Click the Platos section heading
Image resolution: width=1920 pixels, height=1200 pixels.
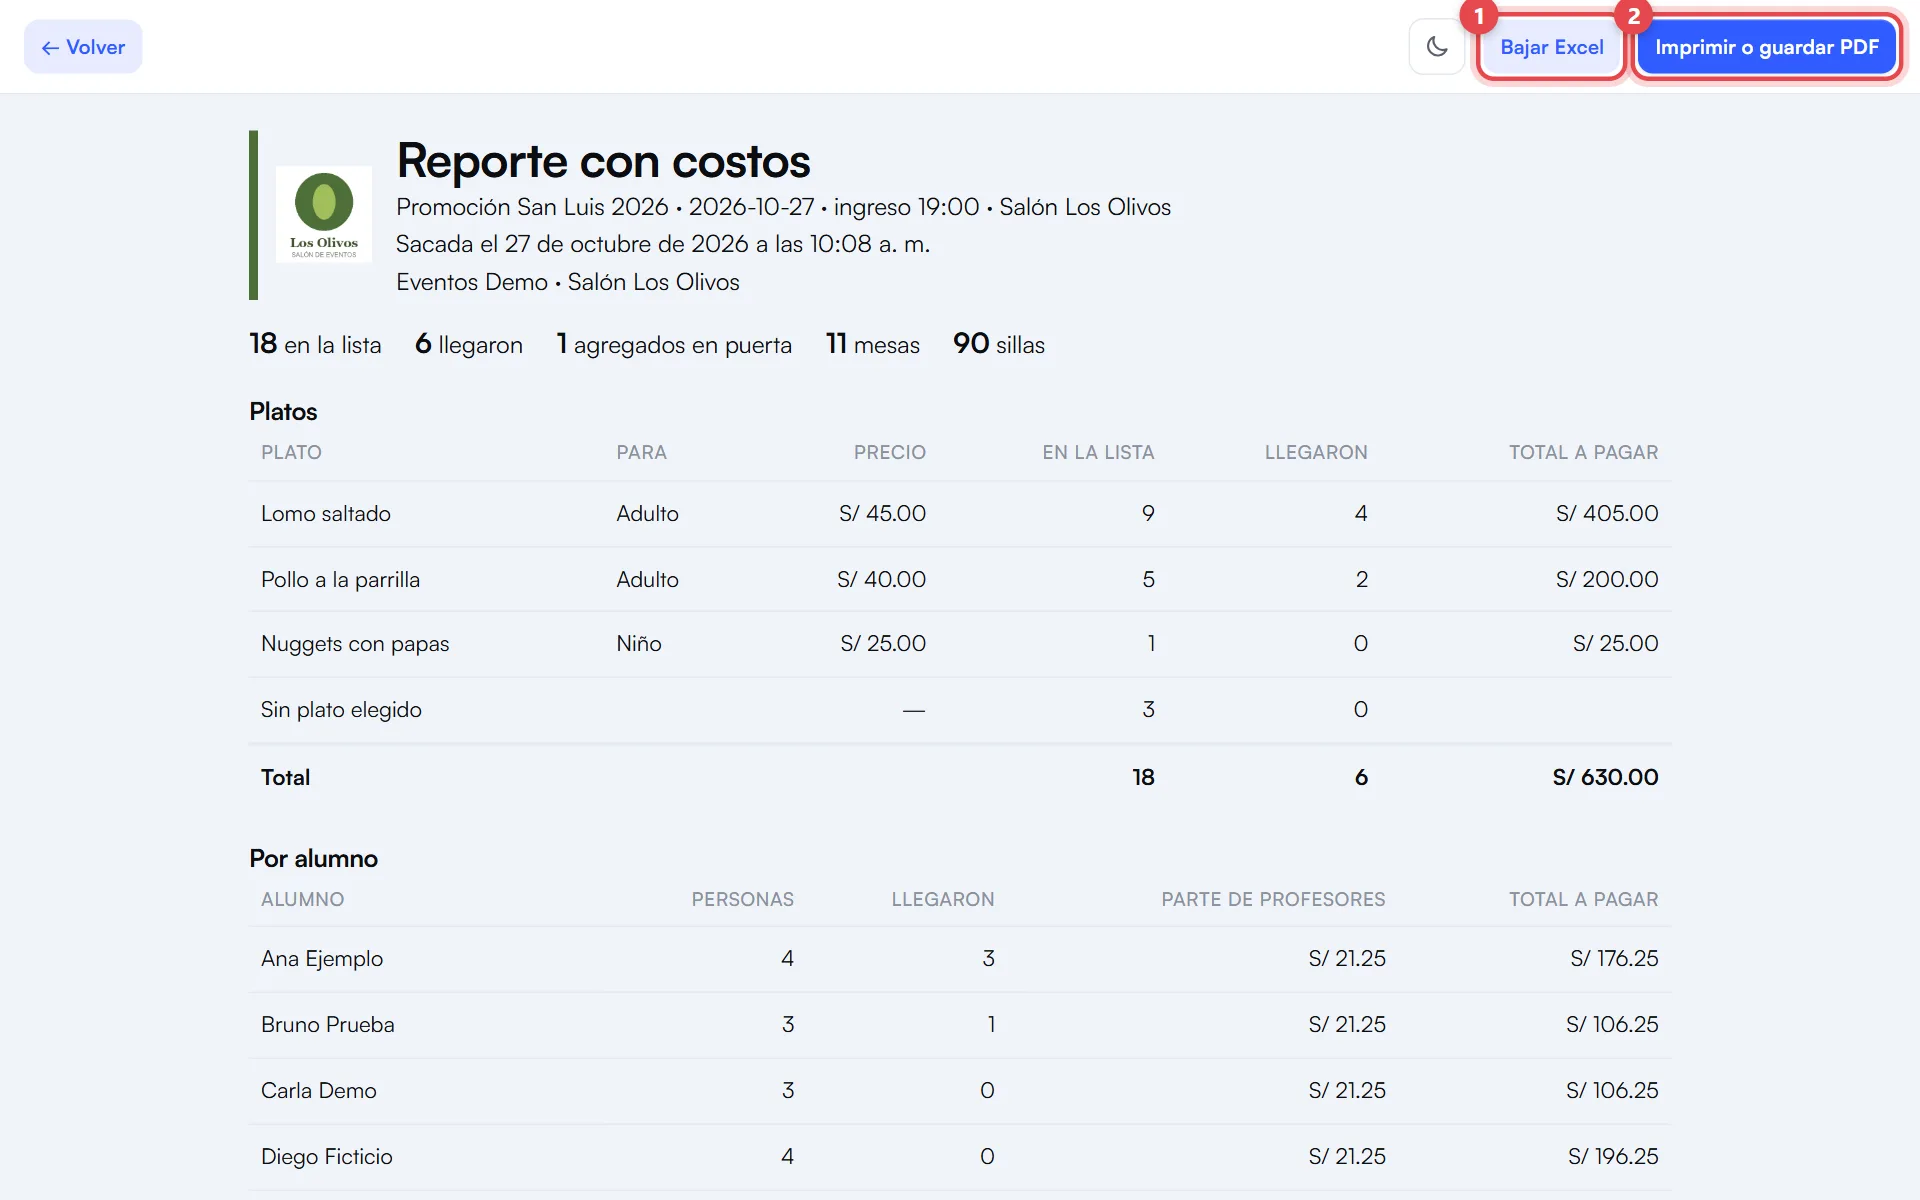tap(283, 411)
